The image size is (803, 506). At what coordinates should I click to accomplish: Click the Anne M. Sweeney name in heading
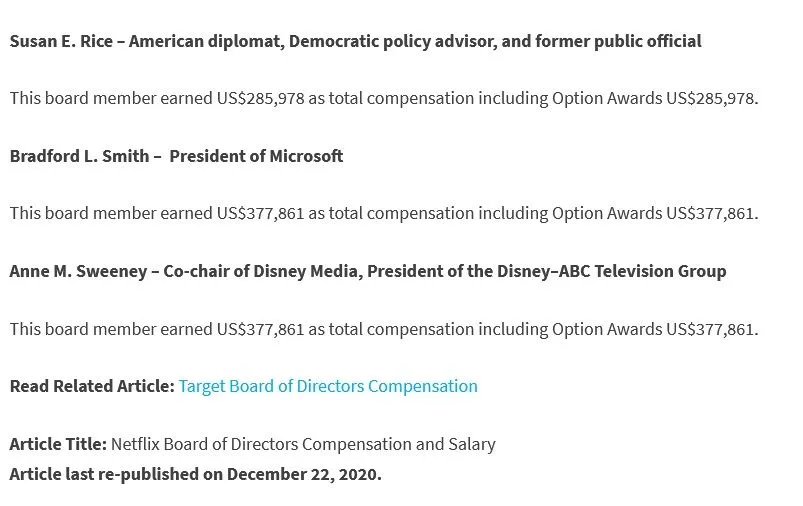78,271
